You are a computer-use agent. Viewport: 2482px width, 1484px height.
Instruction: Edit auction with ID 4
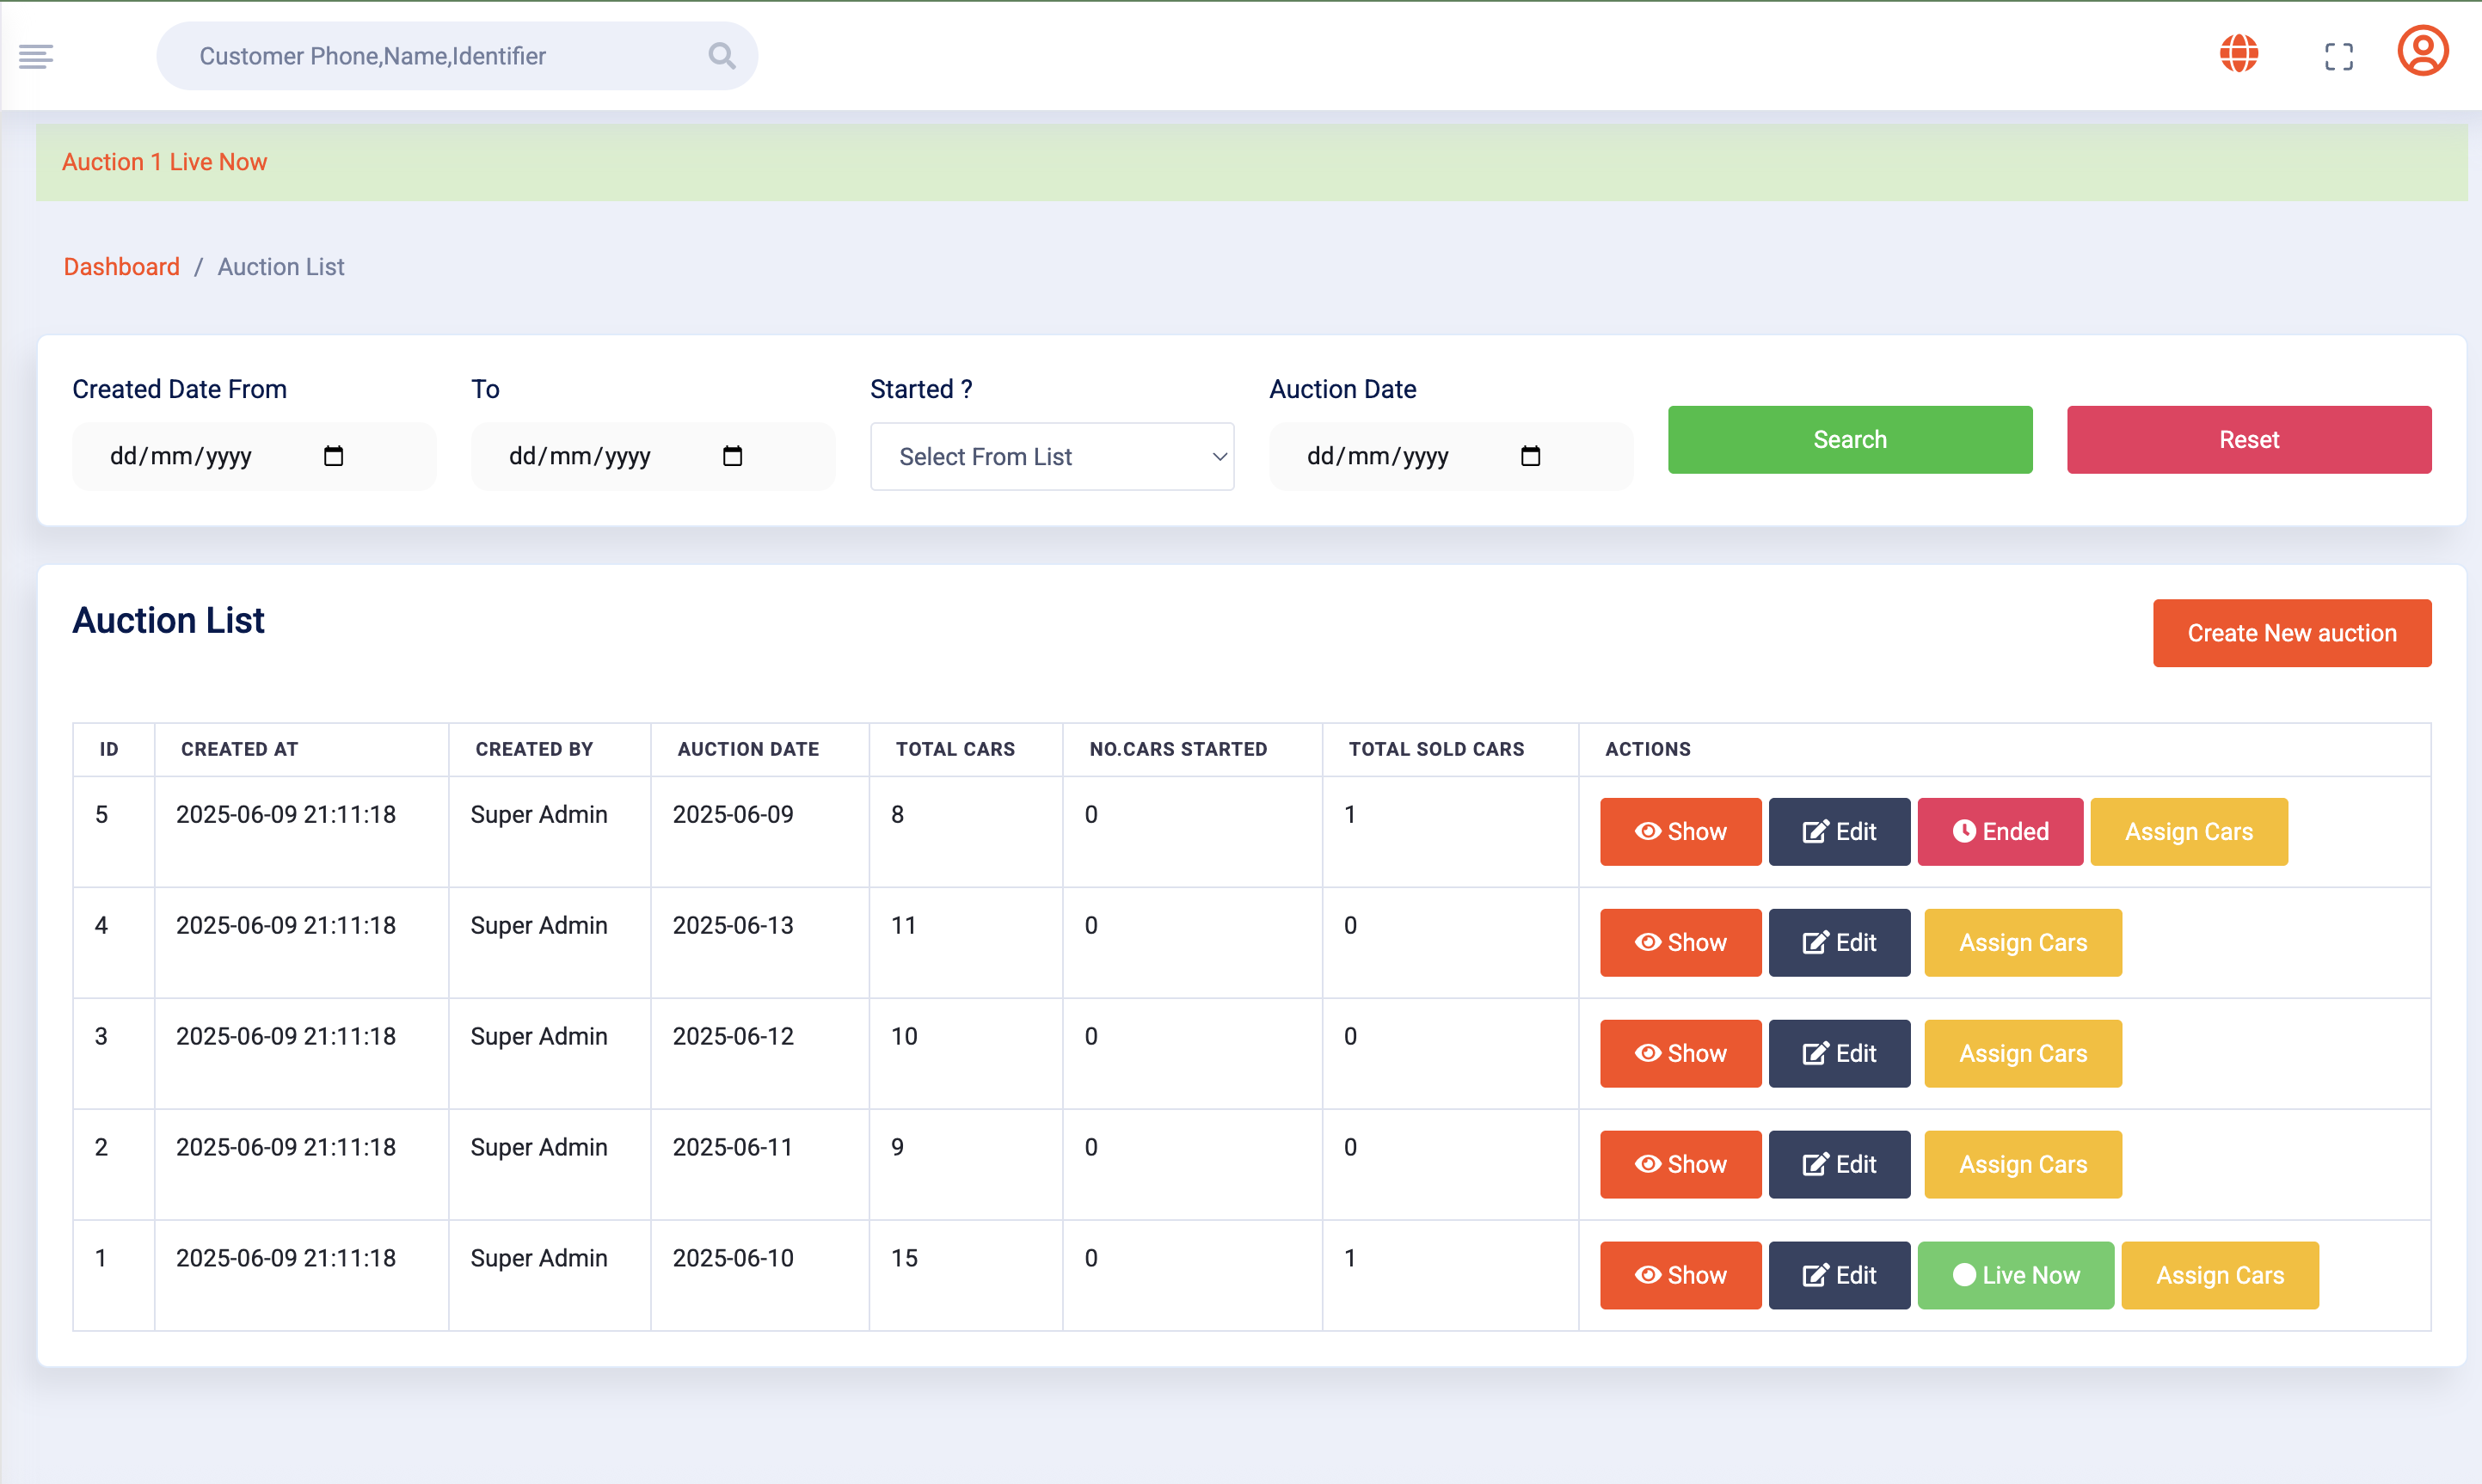[1839, 942]
